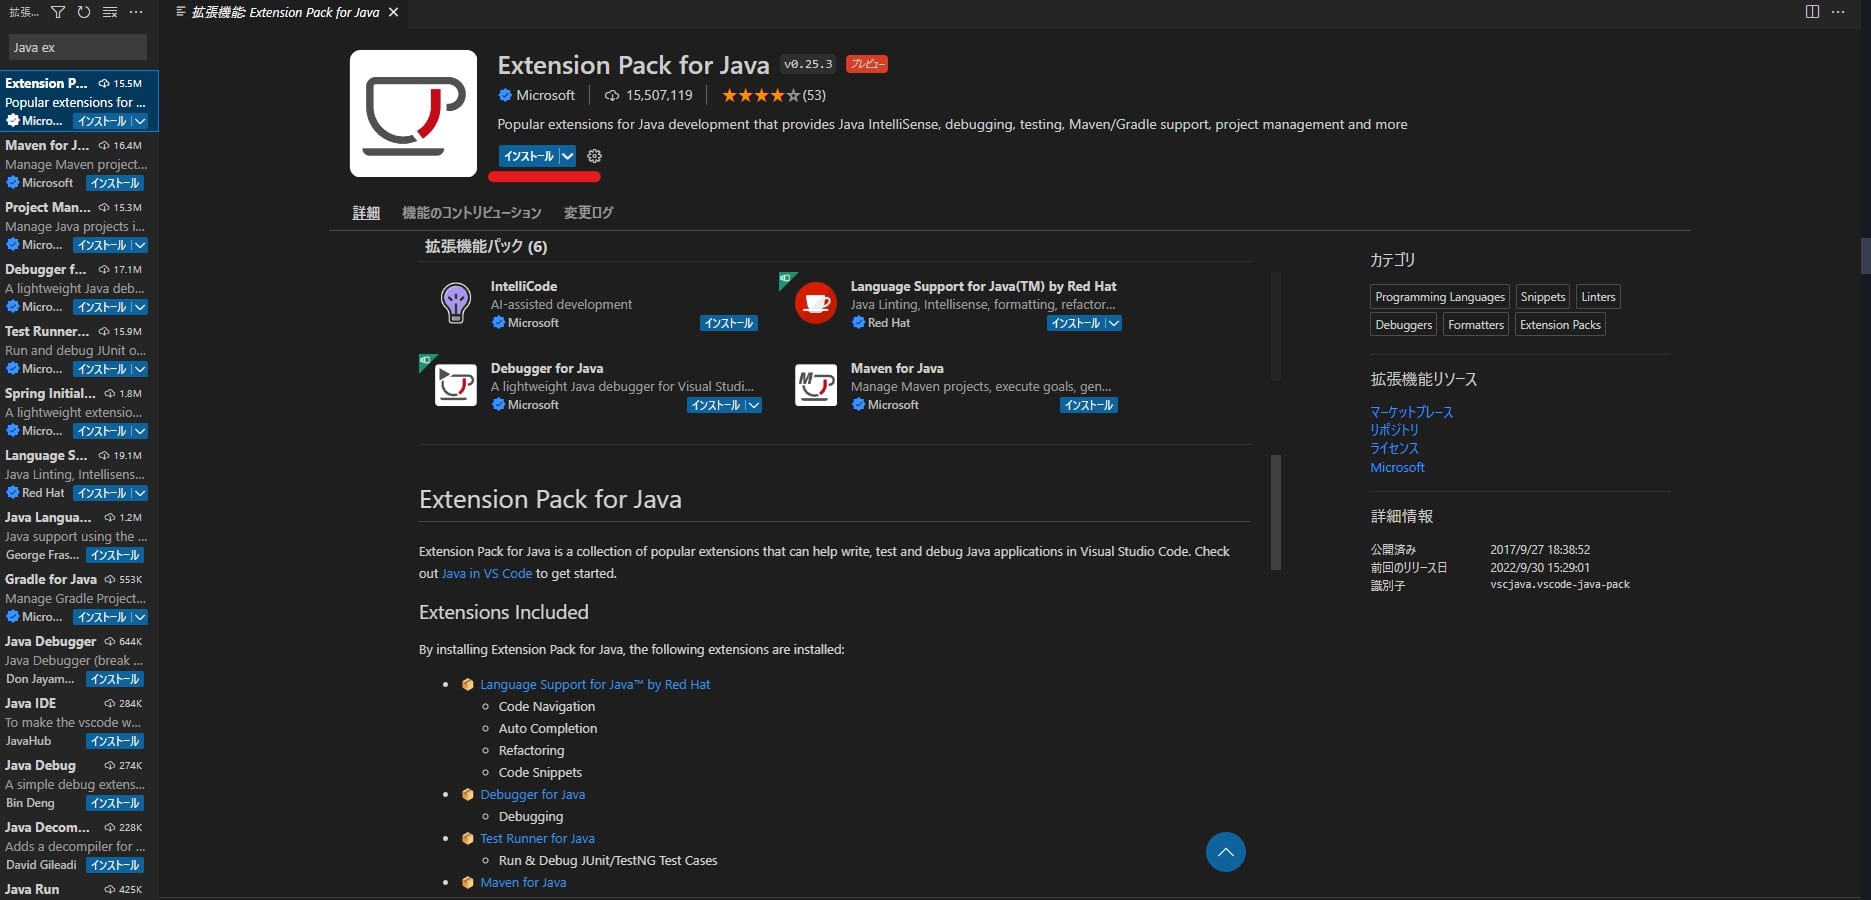Open the Debugger for Java link
Viewport: 1871px width, 900px height.
click(532, 794)
